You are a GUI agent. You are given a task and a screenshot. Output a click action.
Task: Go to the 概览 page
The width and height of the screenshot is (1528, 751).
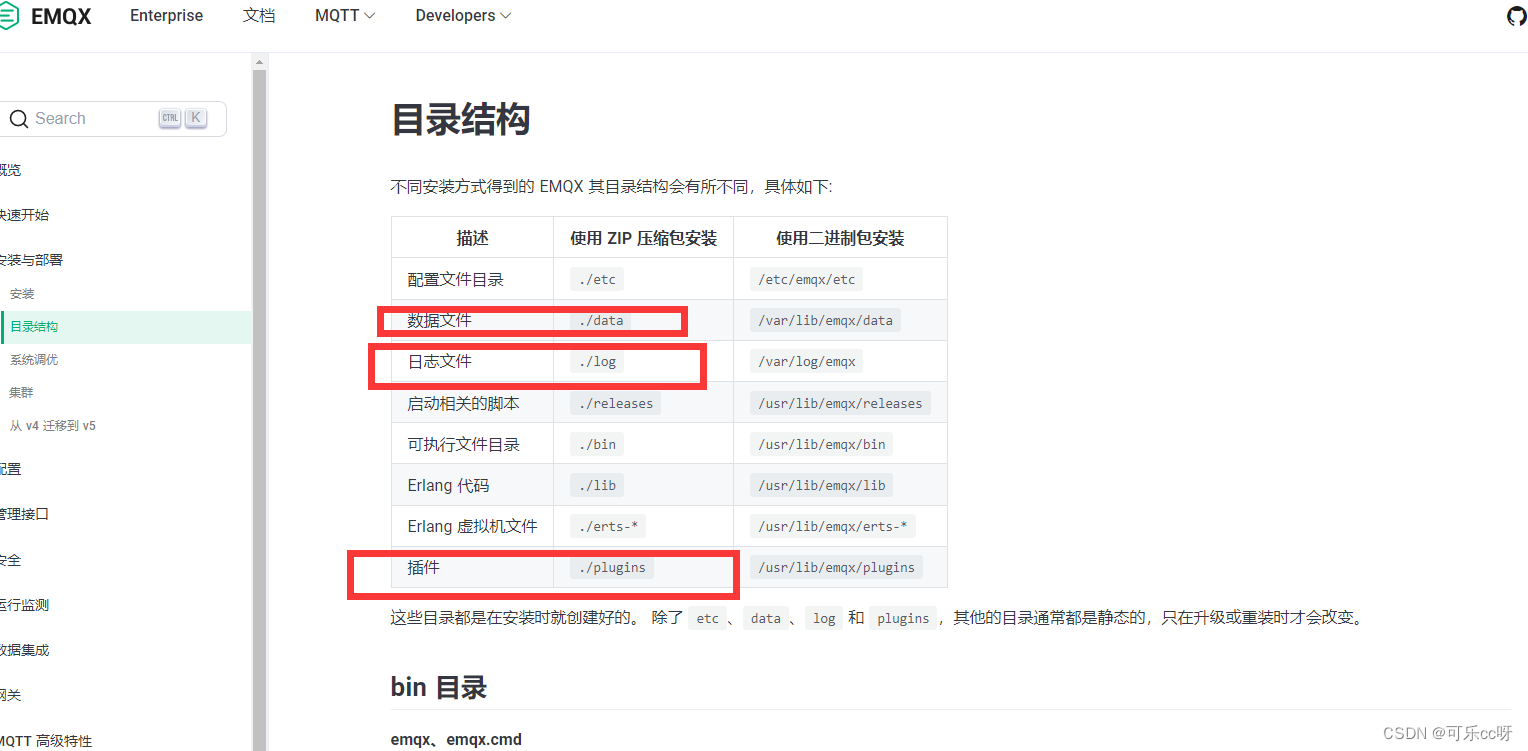10,169
